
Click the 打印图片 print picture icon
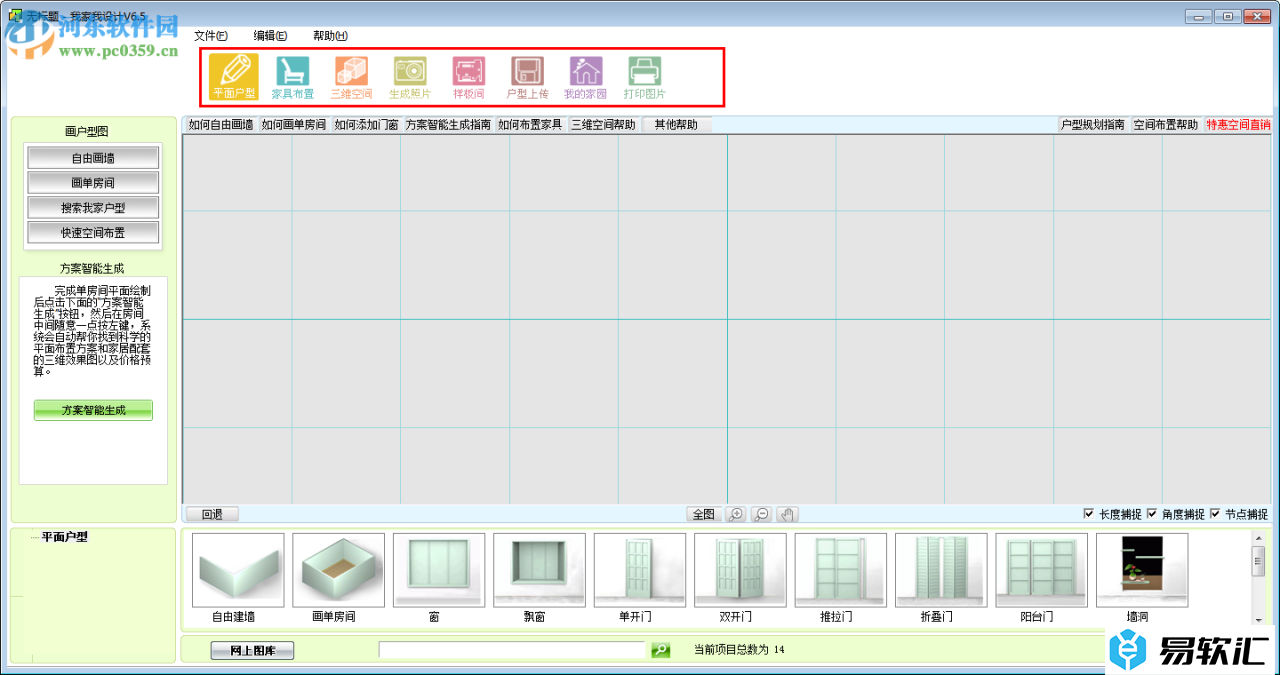click(x=644, y=78)
